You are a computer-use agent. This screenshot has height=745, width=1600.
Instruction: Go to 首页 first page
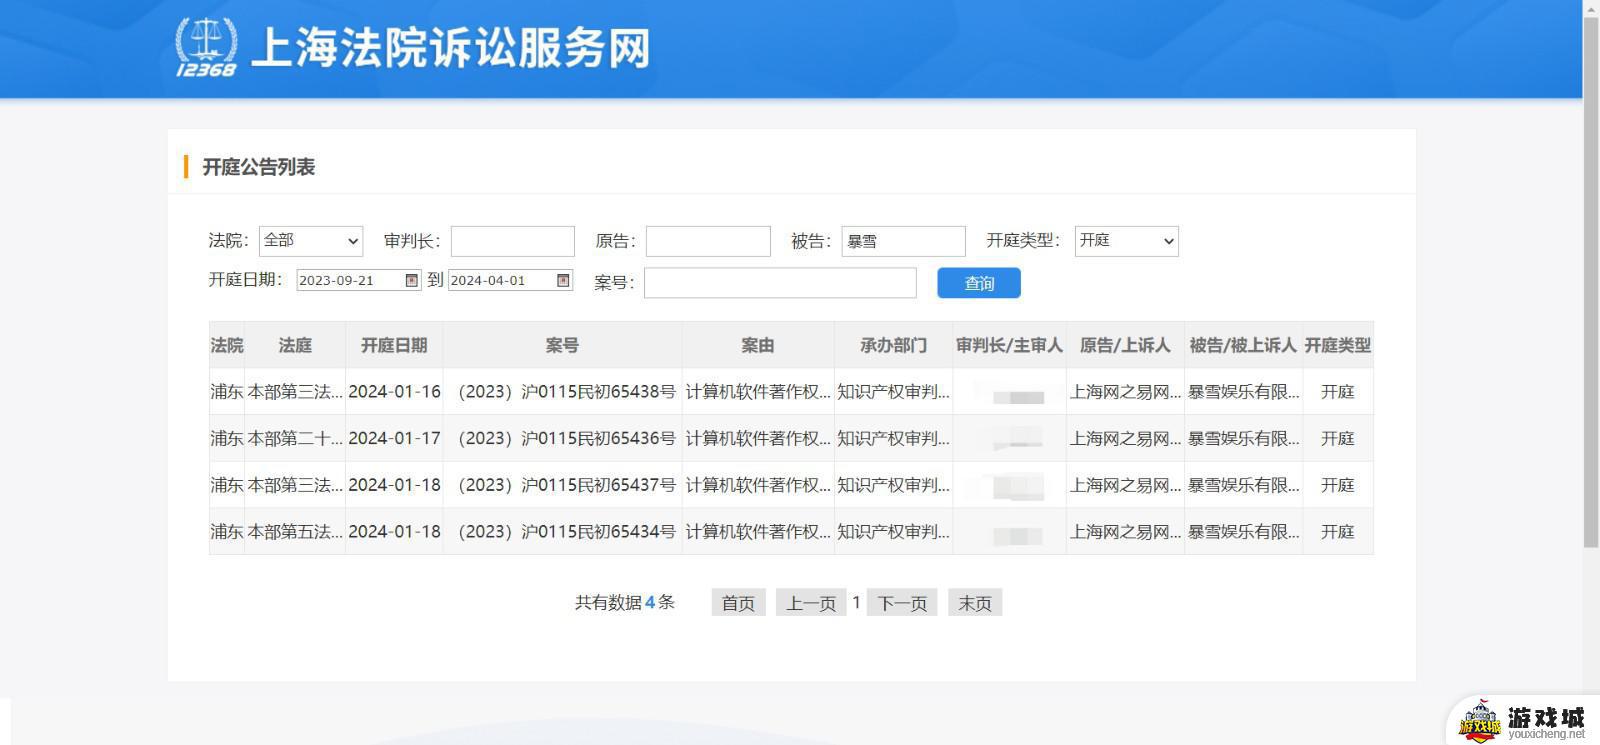click(x=738, y=603)
